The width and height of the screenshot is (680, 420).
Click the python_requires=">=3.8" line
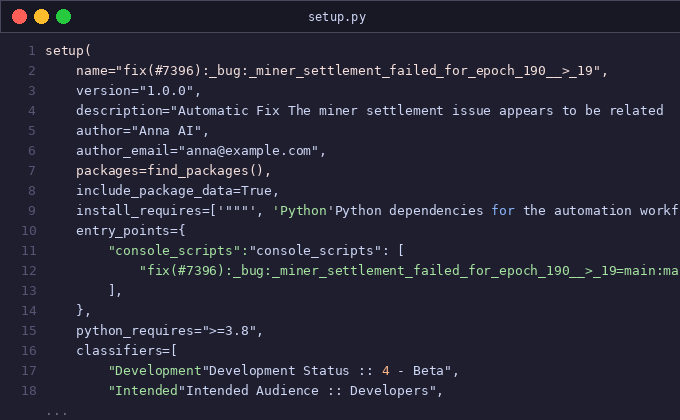[170, 330]
